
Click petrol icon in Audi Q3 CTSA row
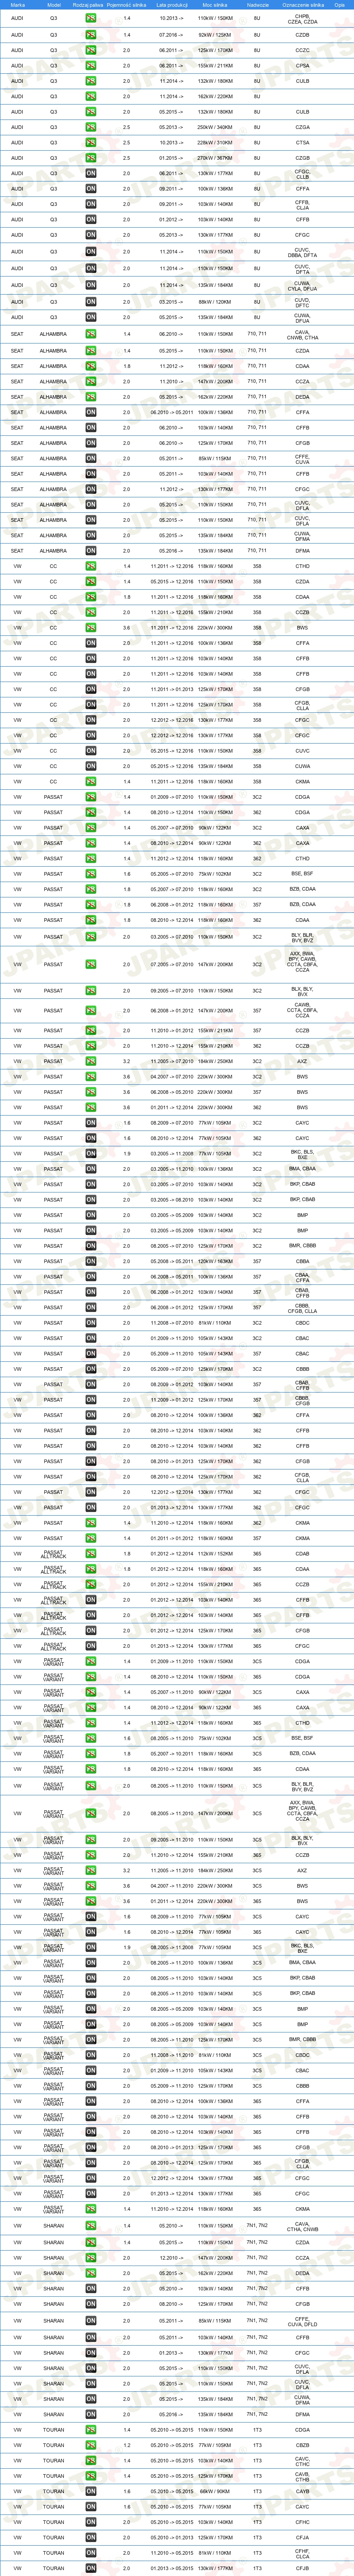(x=91, y=143)
